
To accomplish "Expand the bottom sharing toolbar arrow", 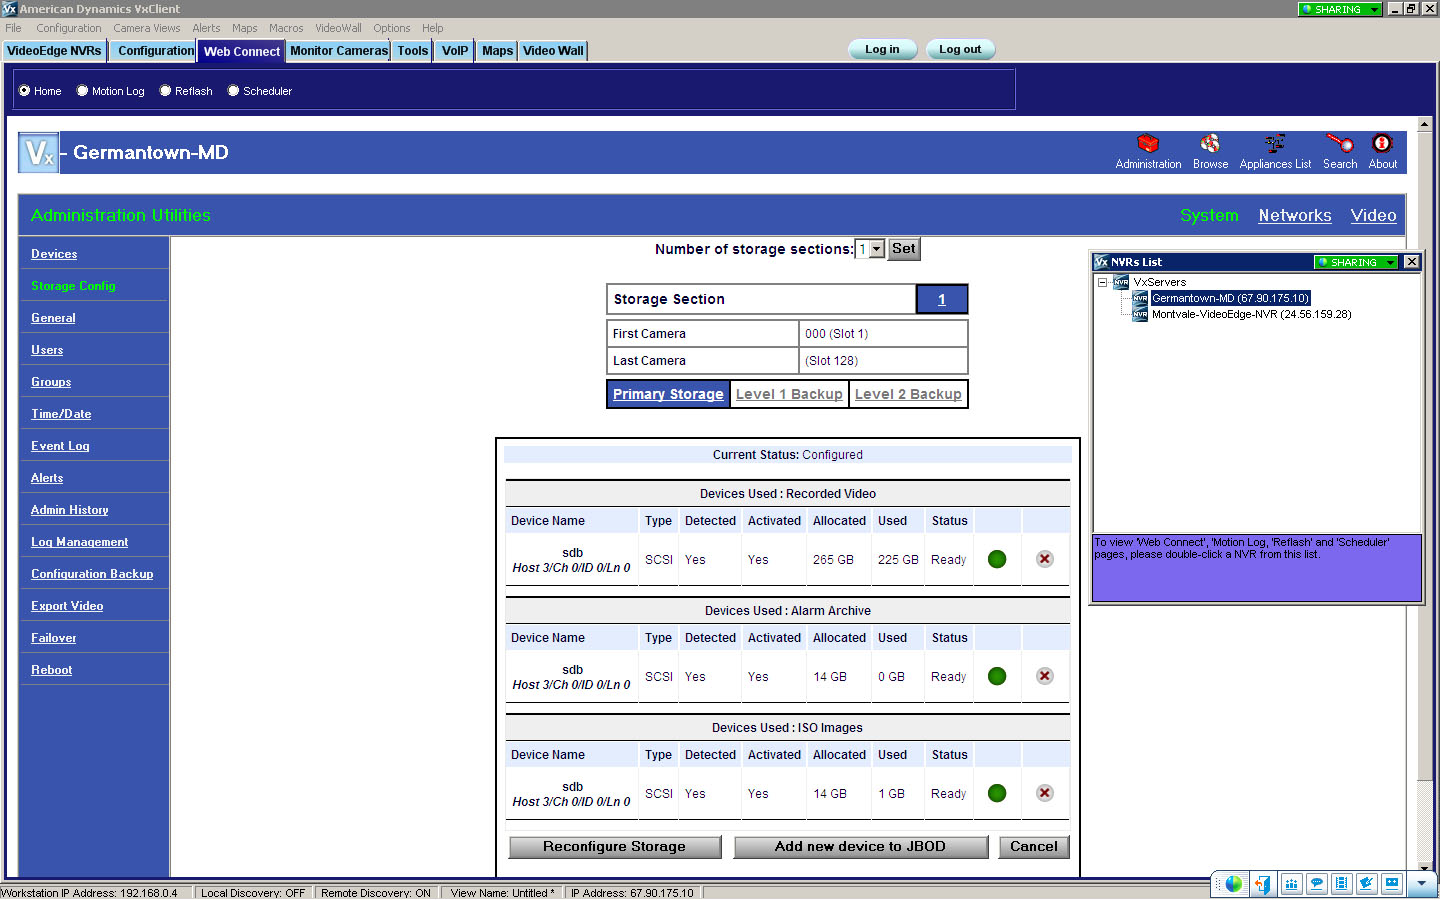I will [x=1421, y=884].
